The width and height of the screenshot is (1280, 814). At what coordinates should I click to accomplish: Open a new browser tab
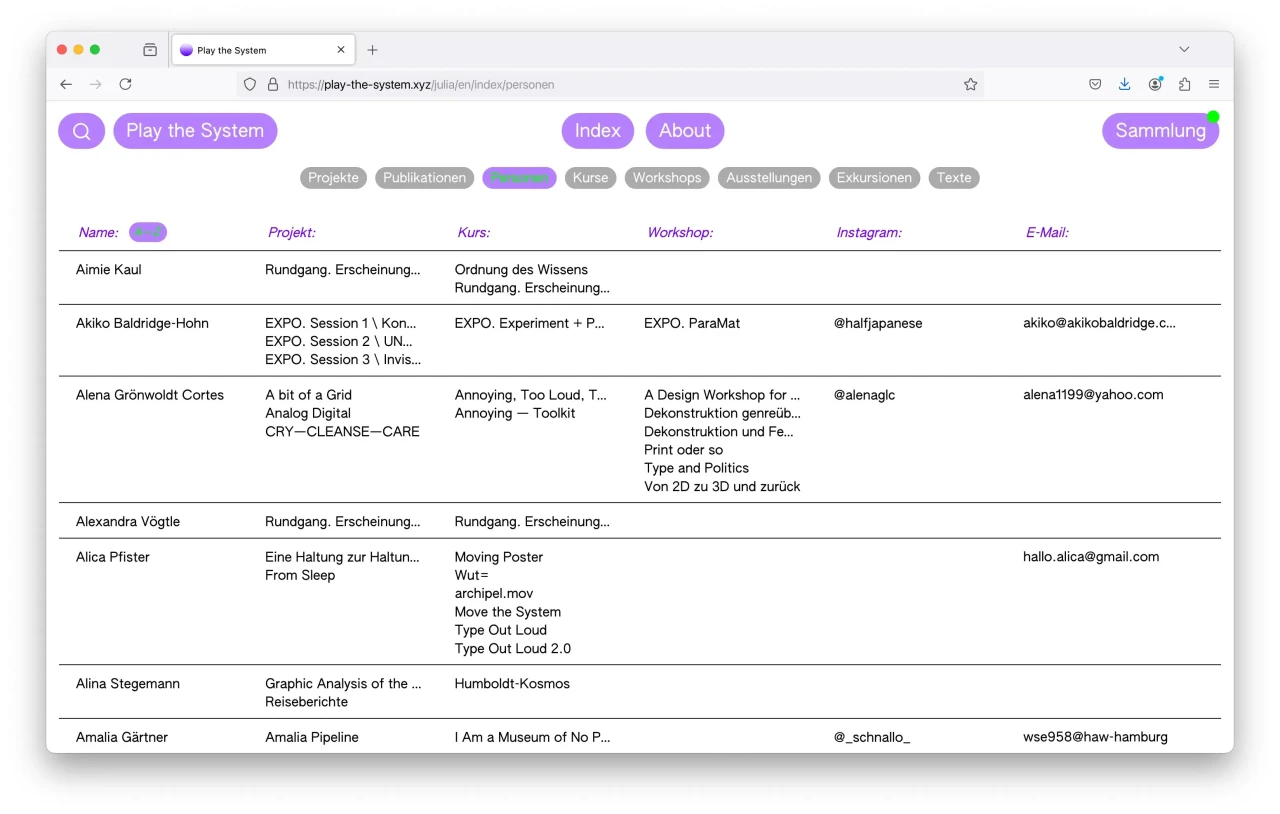(x=372, y=50)
